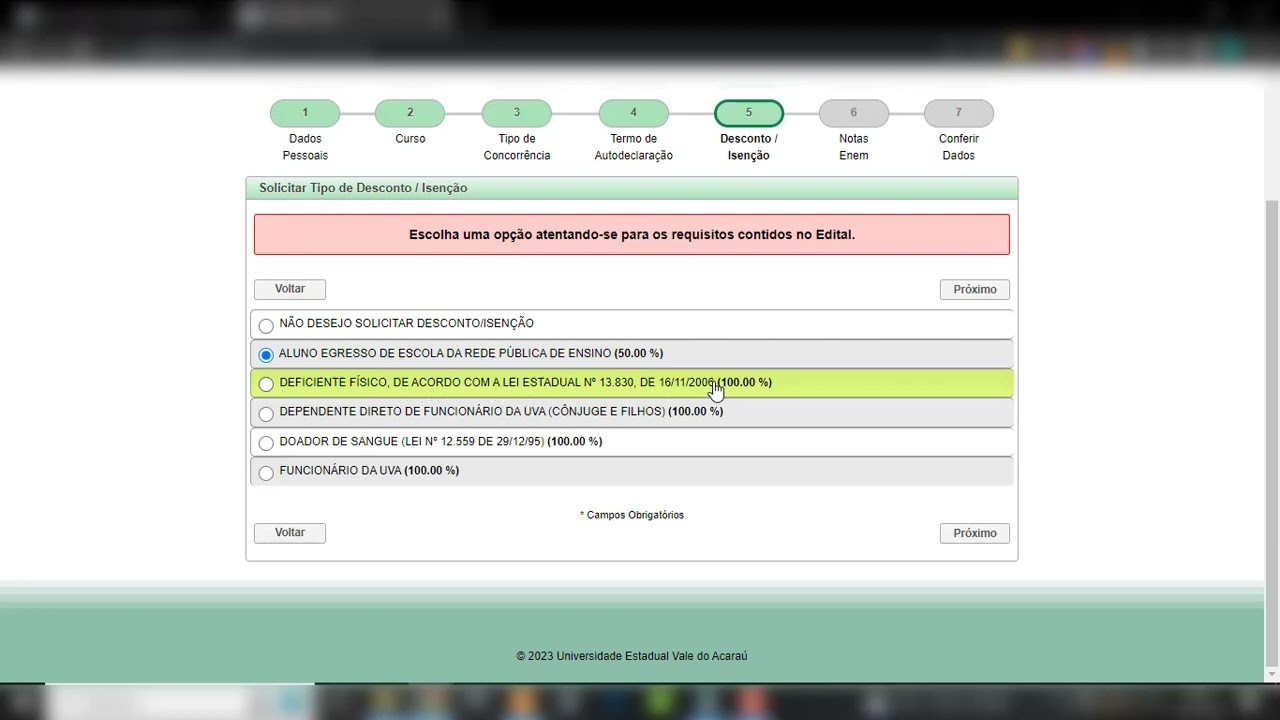Select 'Não desejo solicitar desconto/isenção' radio
This screenshot has width=1280, height=720.
pos(266,325)
